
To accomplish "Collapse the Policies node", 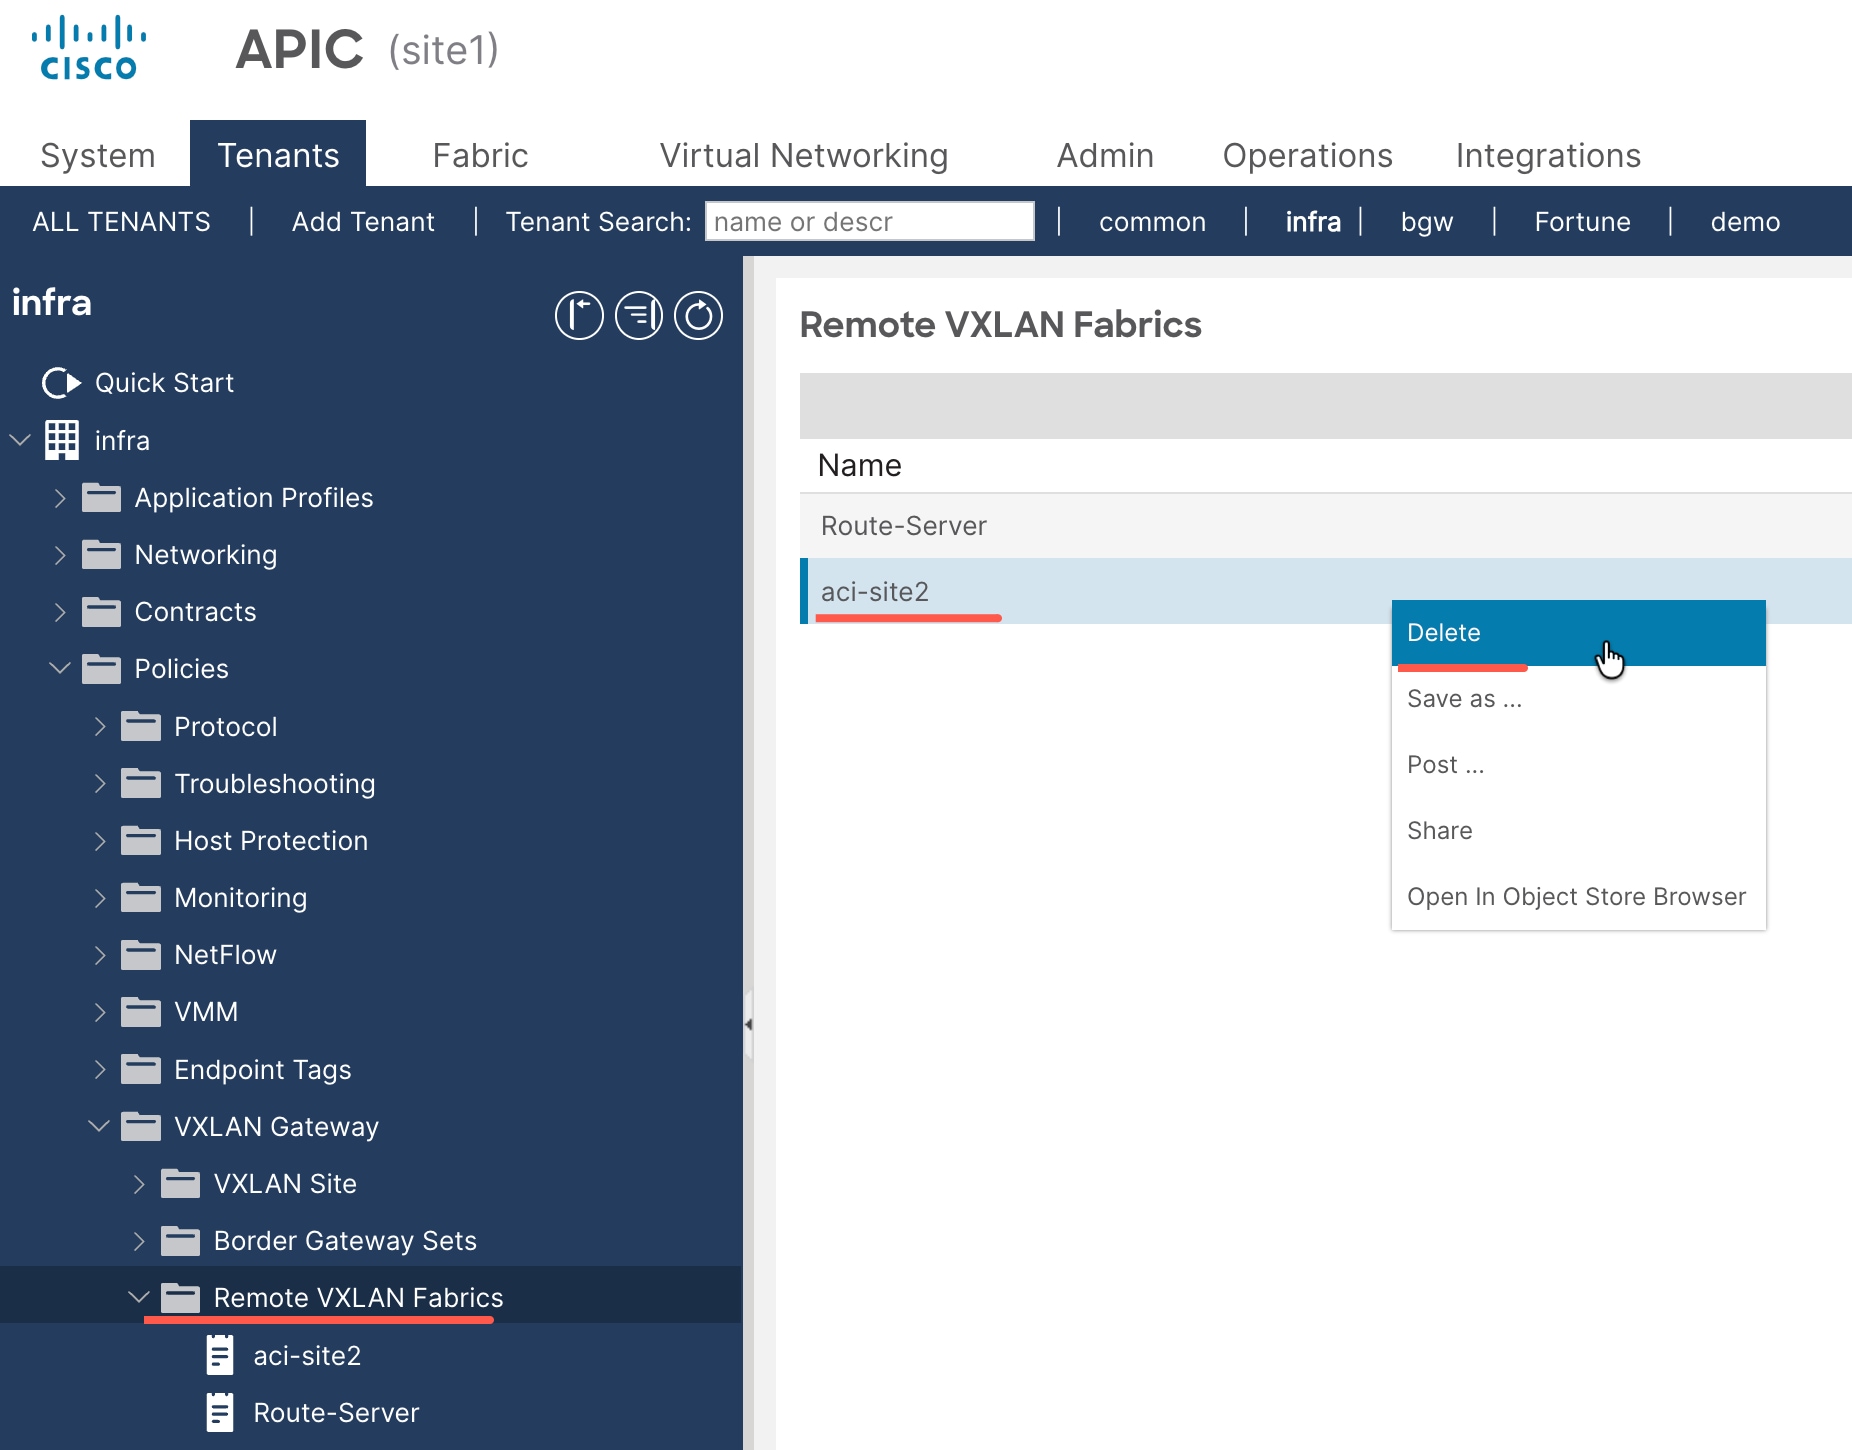I will [60, 668].
